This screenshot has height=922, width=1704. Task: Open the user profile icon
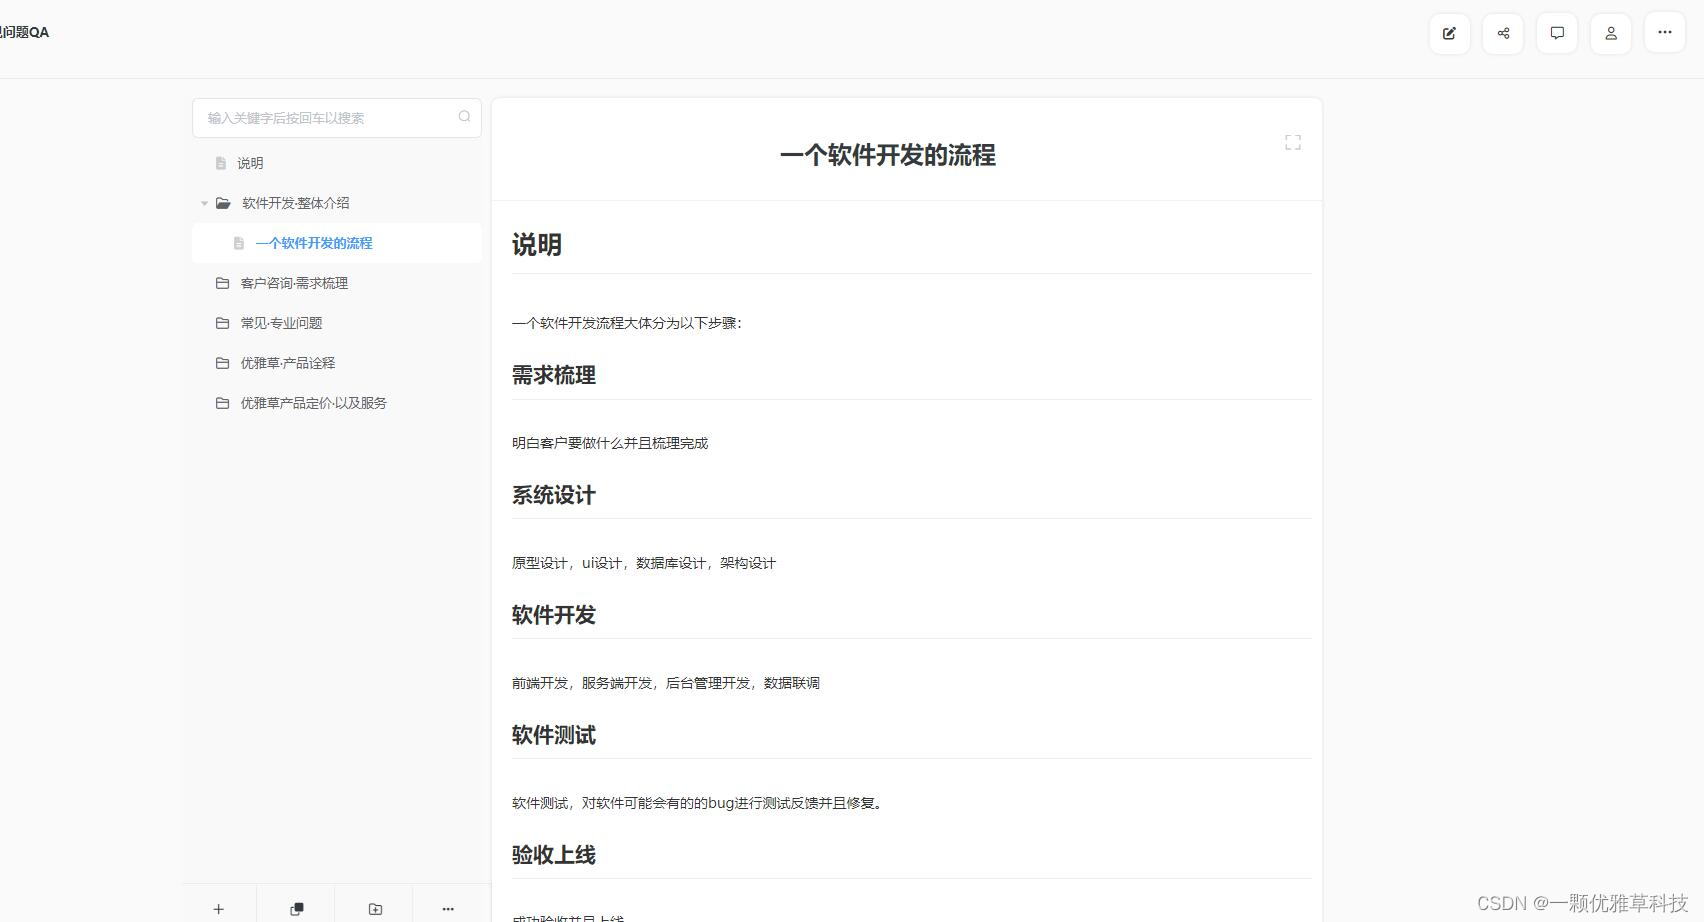[1611, 33]
